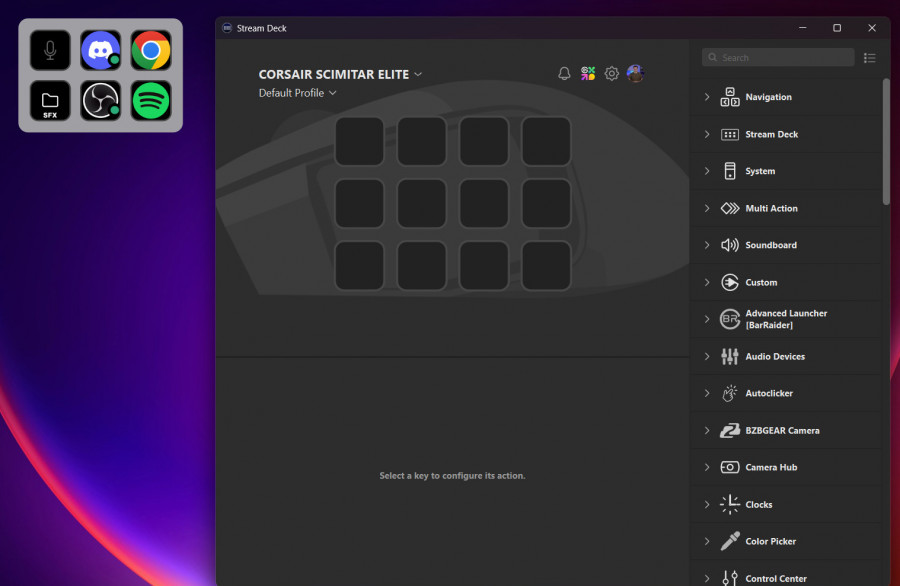Toggle the microphone mute key
Image resolution: width=900 pixels, height=586 pixels.
pos(50,50)
